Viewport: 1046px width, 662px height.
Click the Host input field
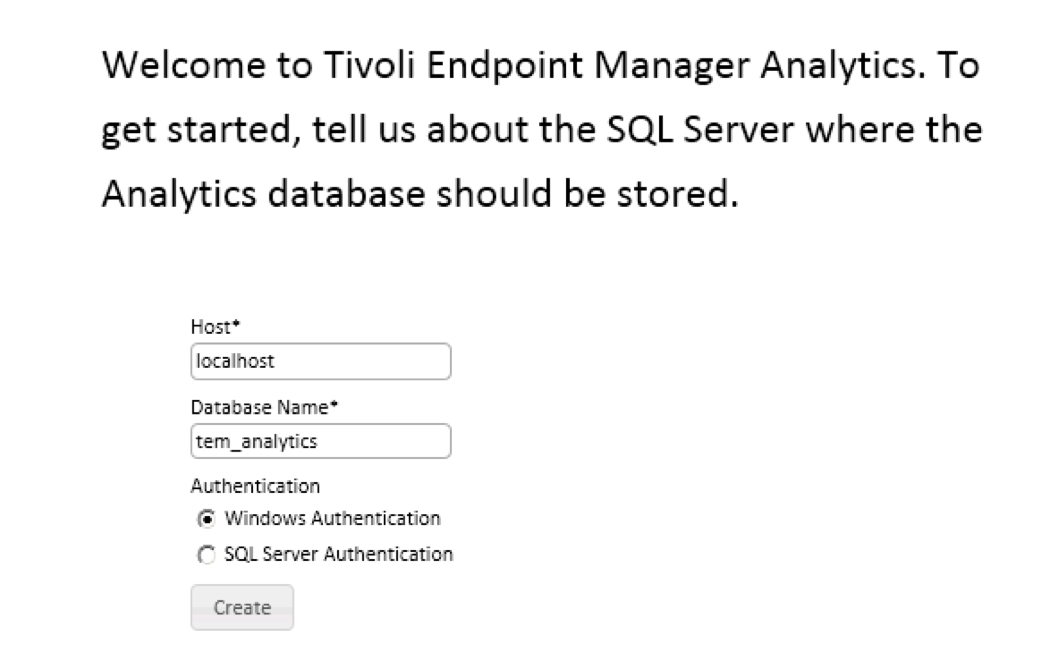pos(320,361)
